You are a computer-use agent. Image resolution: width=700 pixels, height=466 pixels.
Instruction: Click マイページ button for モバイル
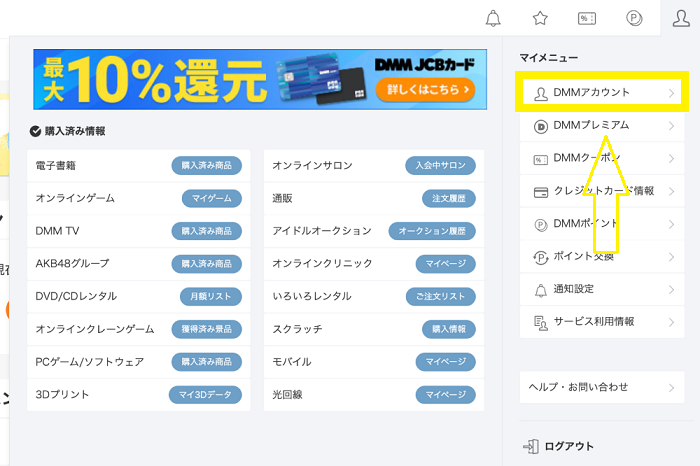pos(446,362)
